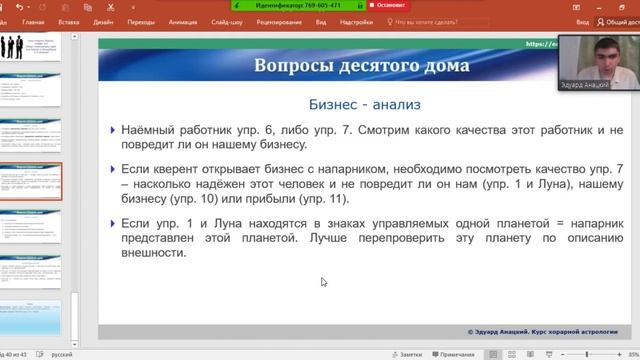Open the Вставка ribbon tab
Image resolution: width=640 pixels, height=360 pixels.
(x=69, y=22)
